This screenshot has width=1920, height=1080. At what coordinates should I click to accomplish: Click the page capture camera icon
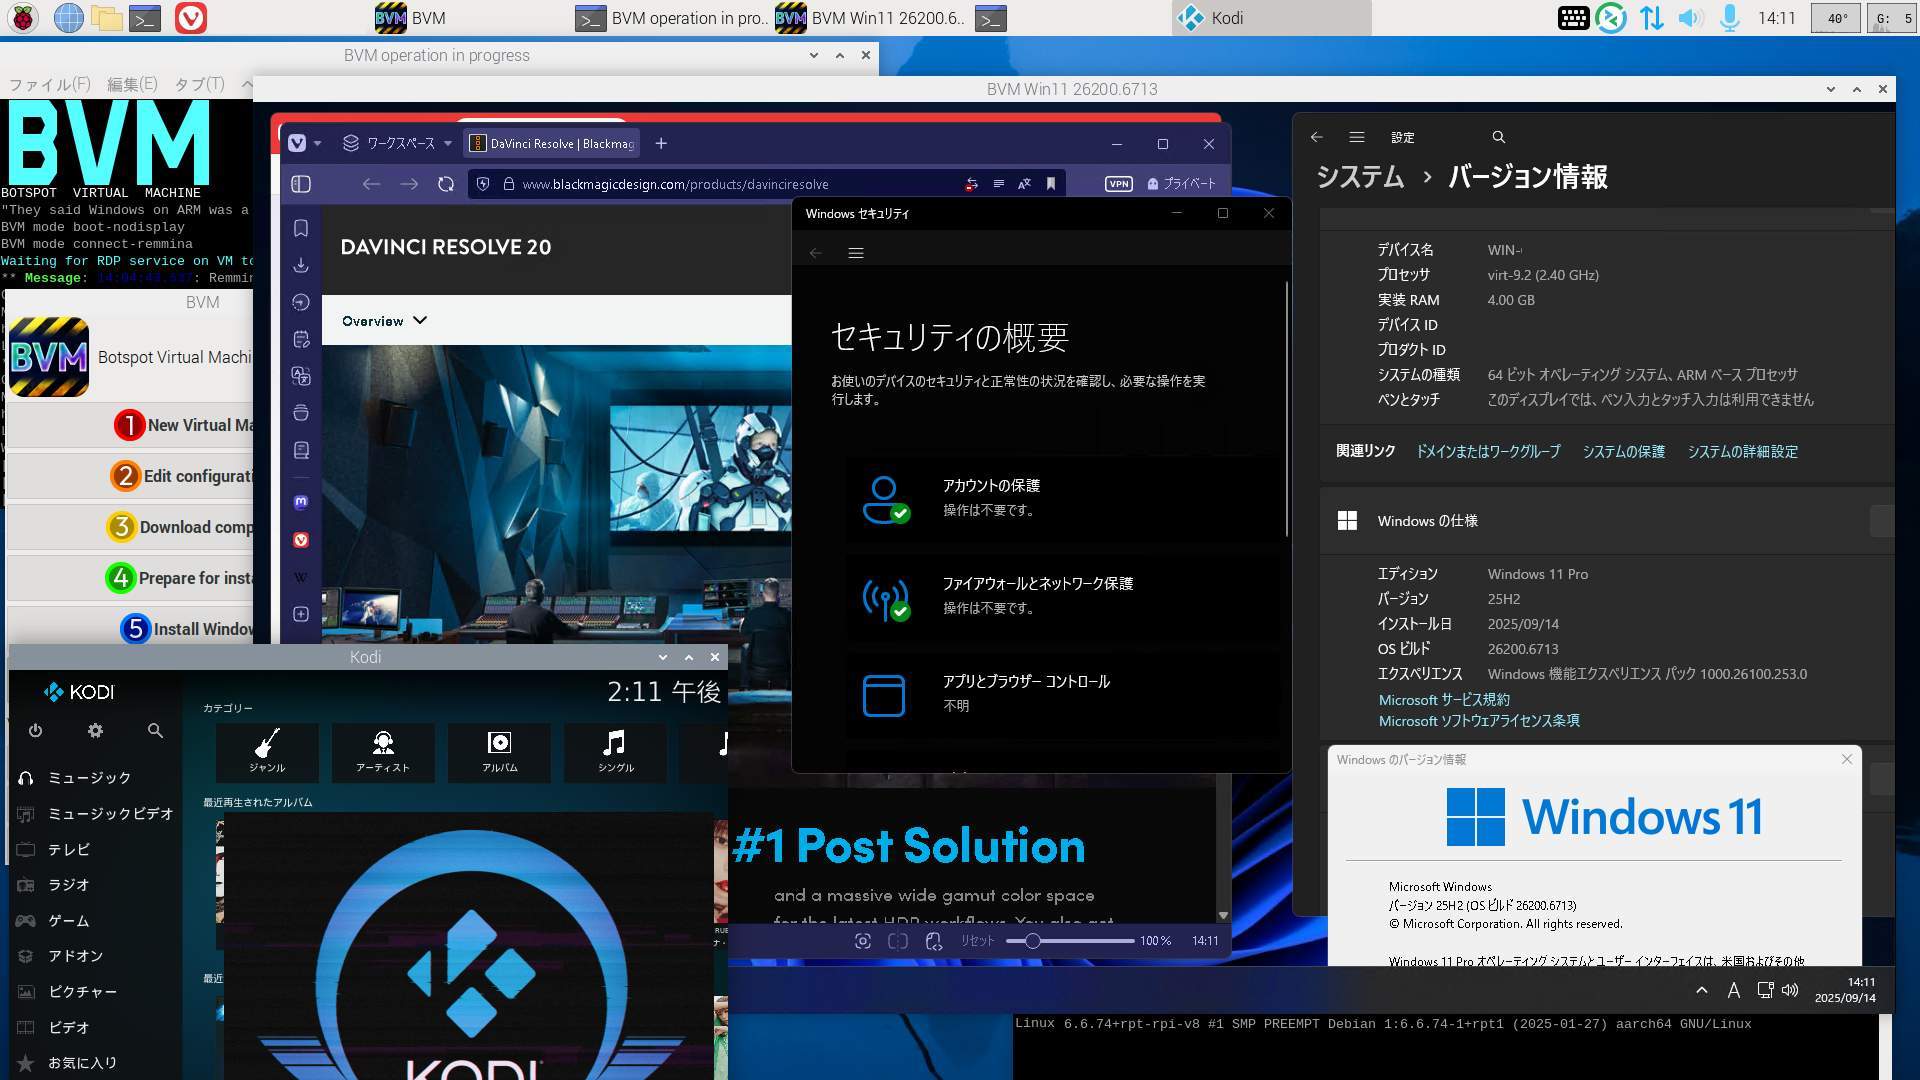click(863, 941)
